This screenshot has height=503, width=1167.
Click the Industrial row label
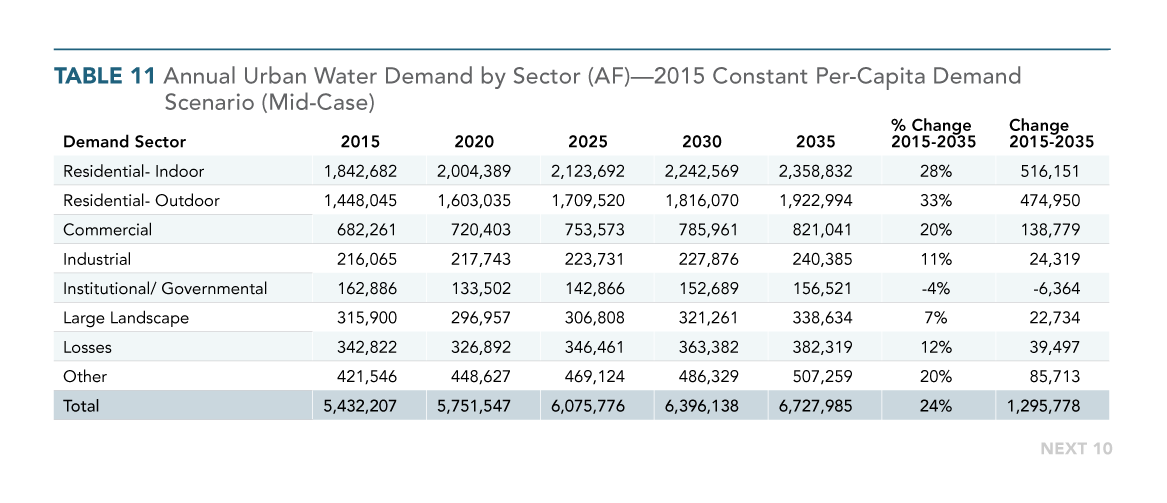[x=97, y=259]
